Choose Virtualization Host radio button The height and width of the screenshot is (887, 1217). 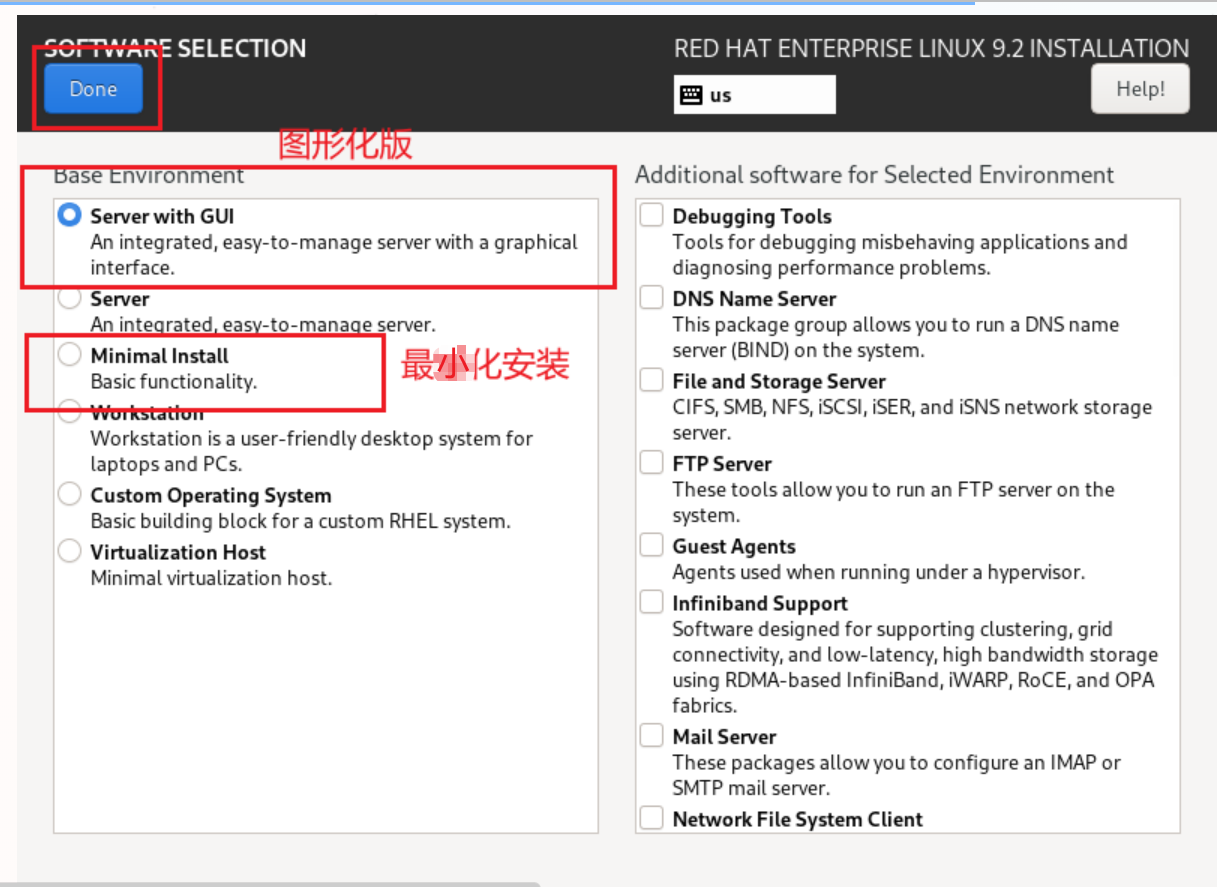tap(69, 552)
